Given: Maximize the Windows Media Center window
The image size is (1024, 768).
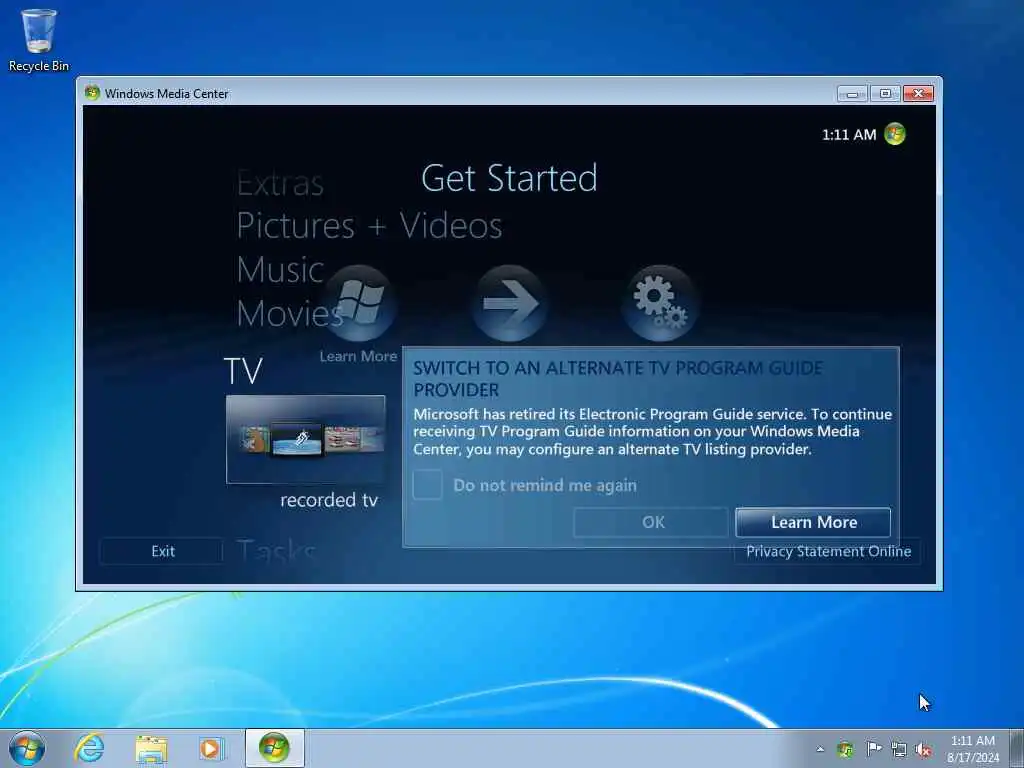Looking at the screenshot, I should (885, 94).
